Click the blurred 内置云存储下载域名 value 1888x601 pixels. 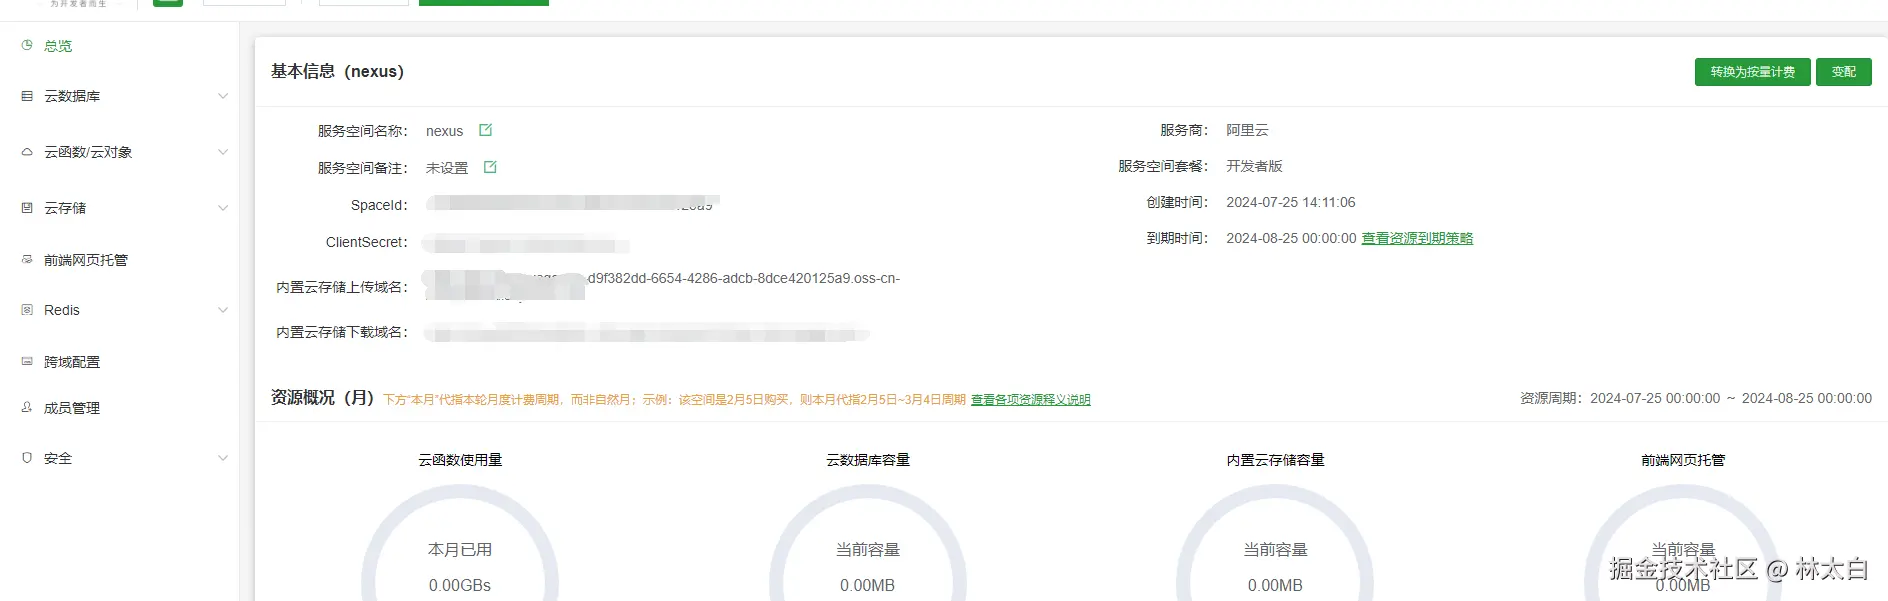646,333
